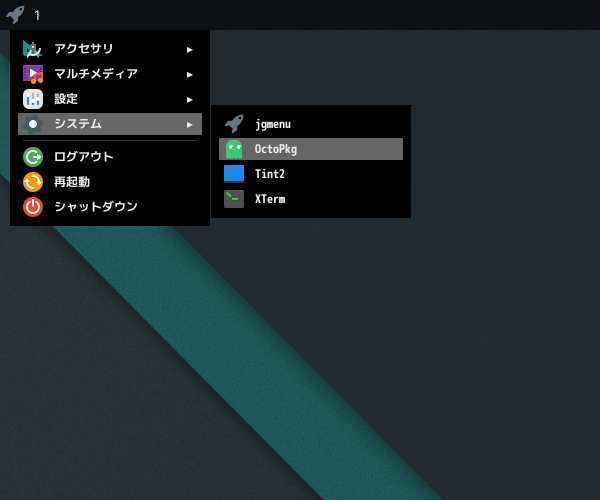600x500 pixels.
Task: Expand the 設定 submenu arrow
Action: pos(189,100)
